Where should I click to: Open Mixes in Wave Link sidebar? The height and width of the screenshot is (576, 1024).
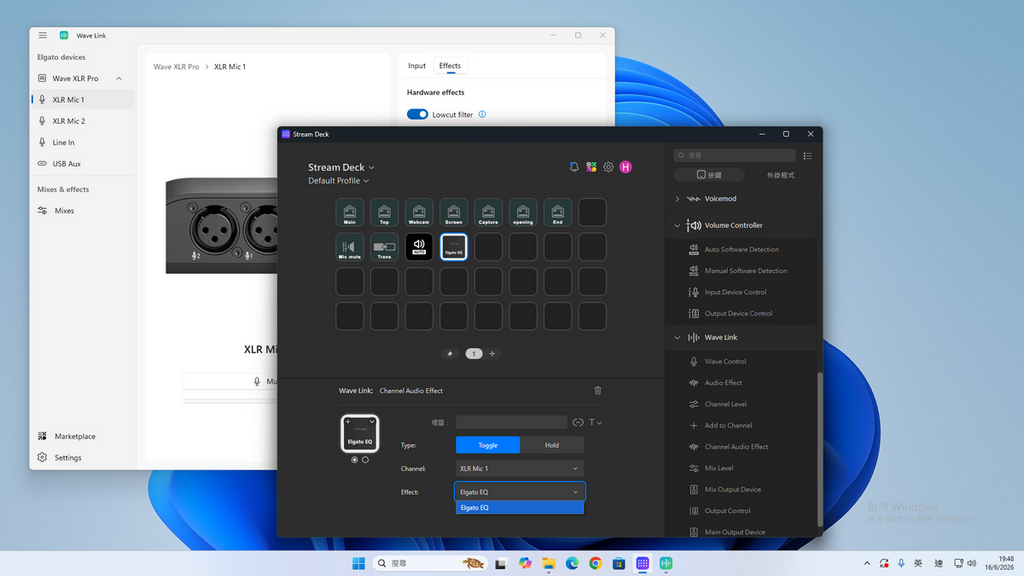(83, 211)
